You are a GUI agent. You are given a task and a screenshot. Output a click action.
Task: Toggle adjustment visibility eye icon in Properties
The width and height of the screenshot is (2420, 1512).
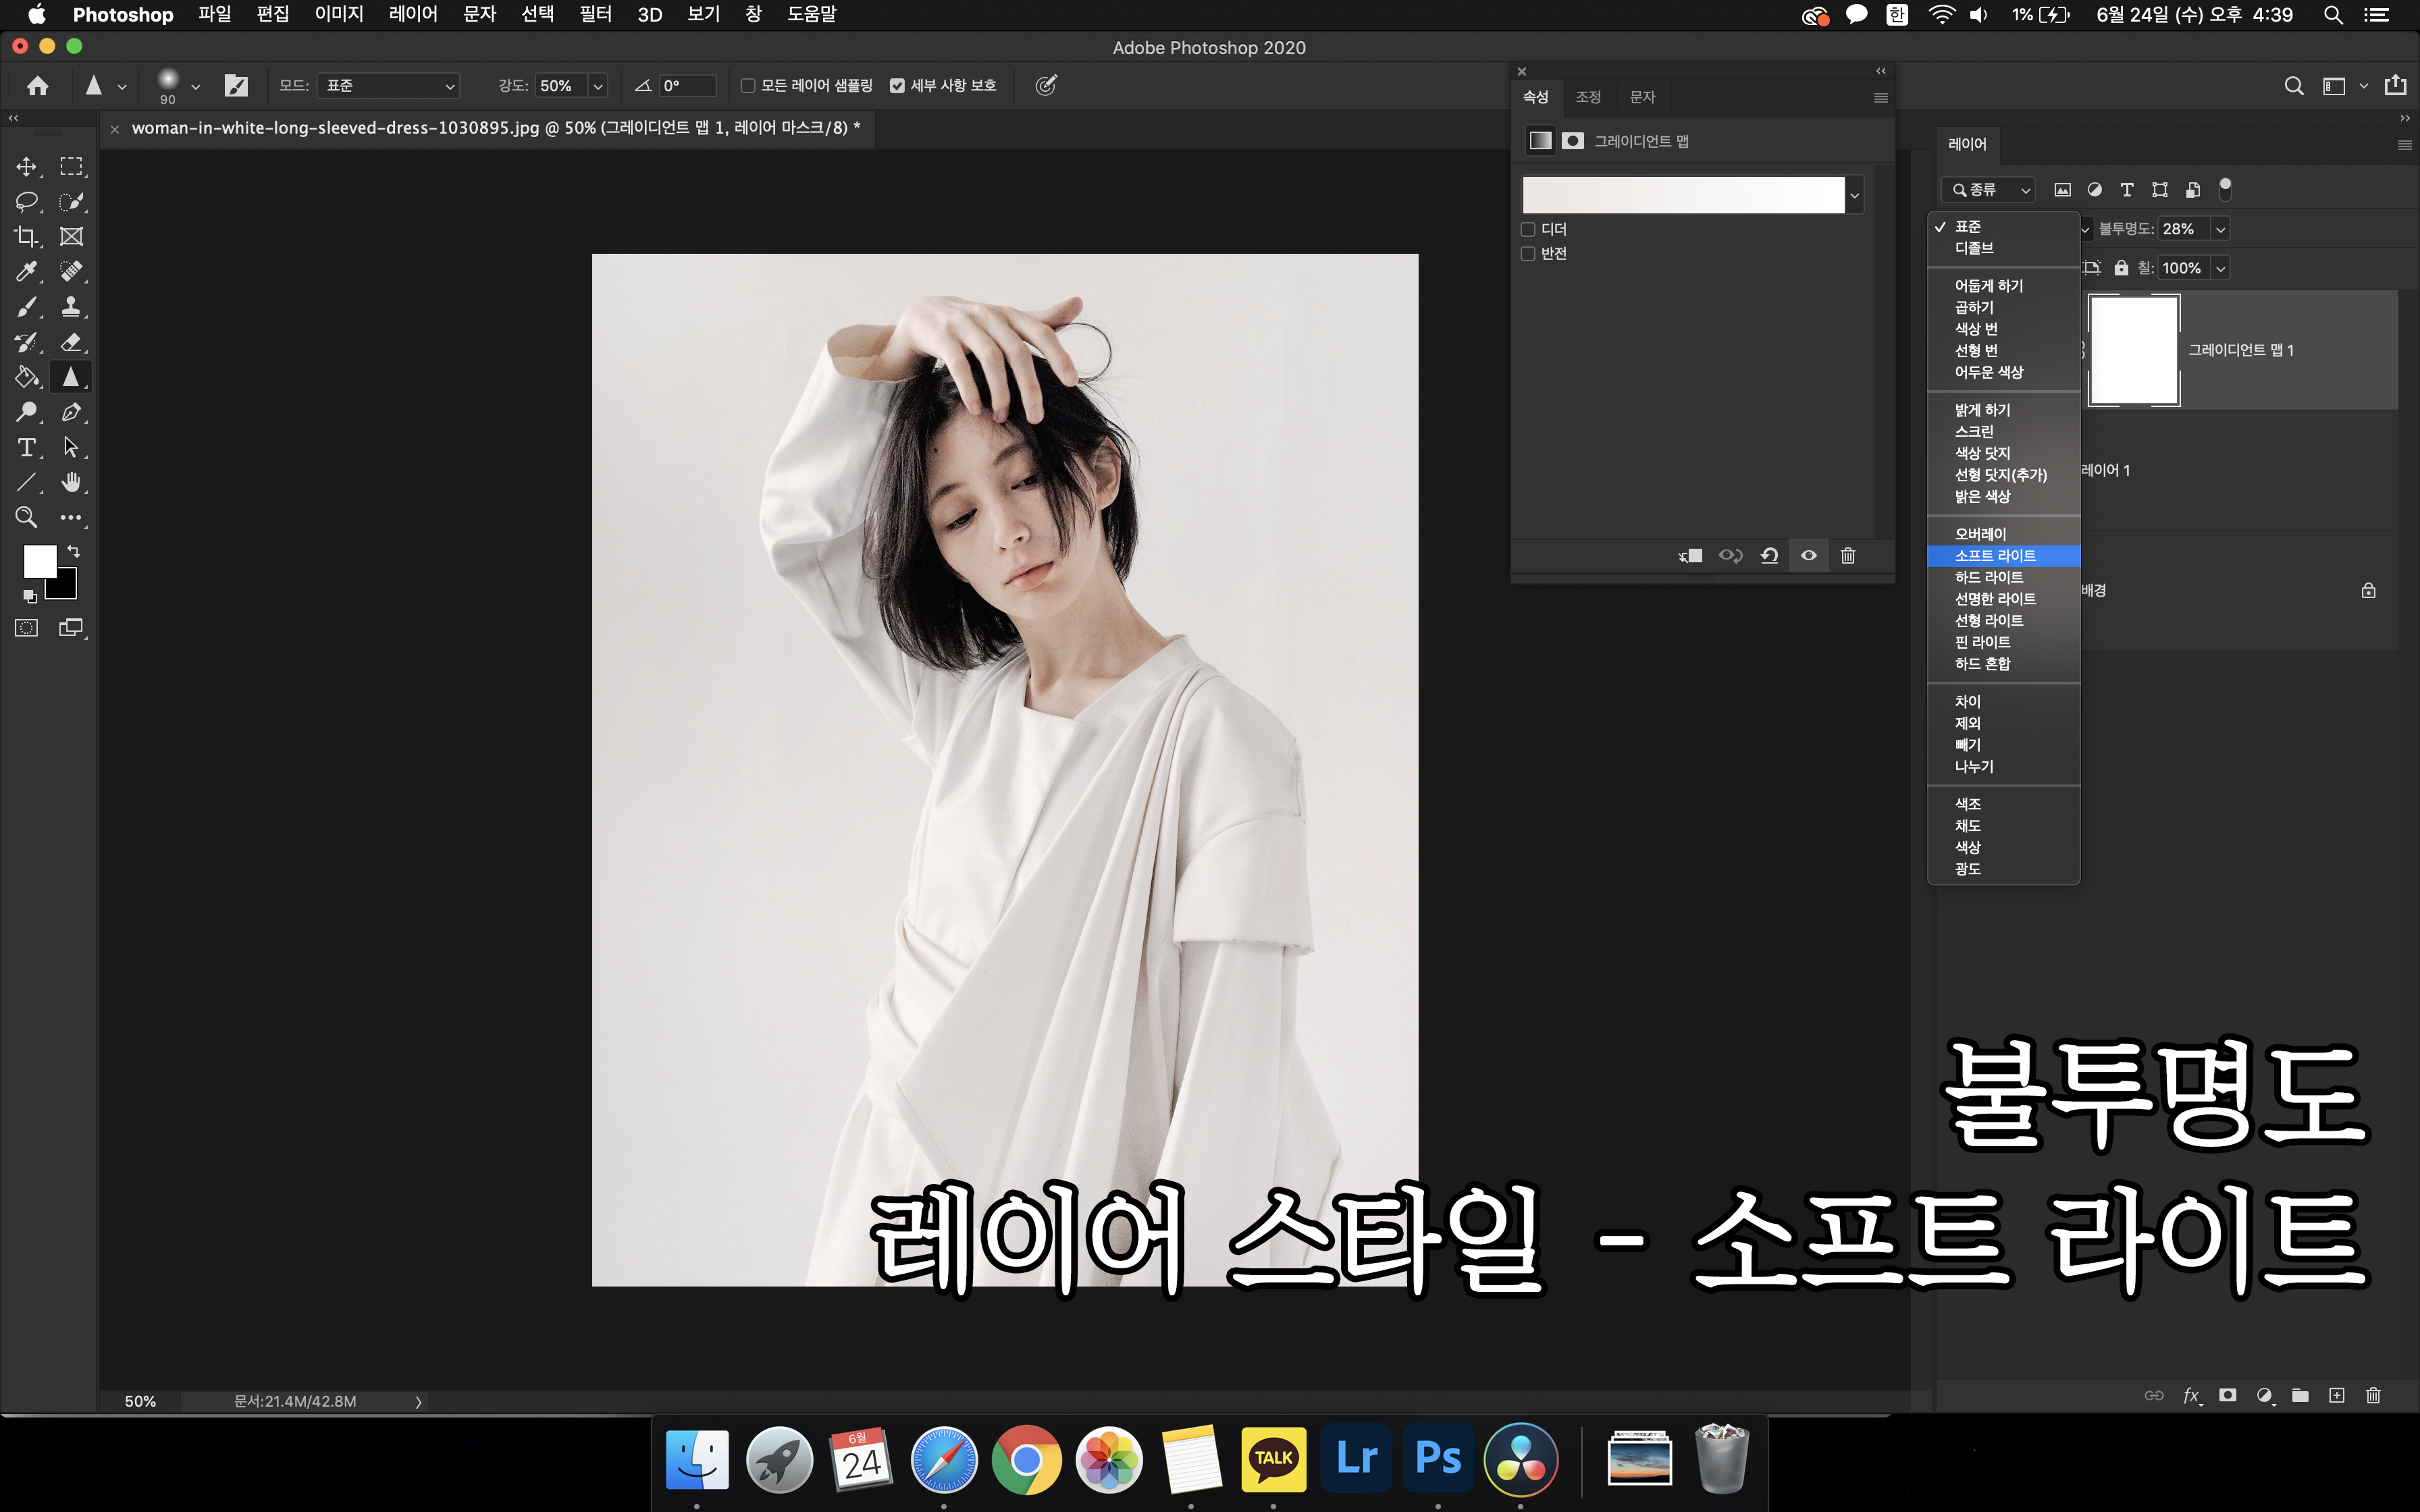(x=1808, y=556)
